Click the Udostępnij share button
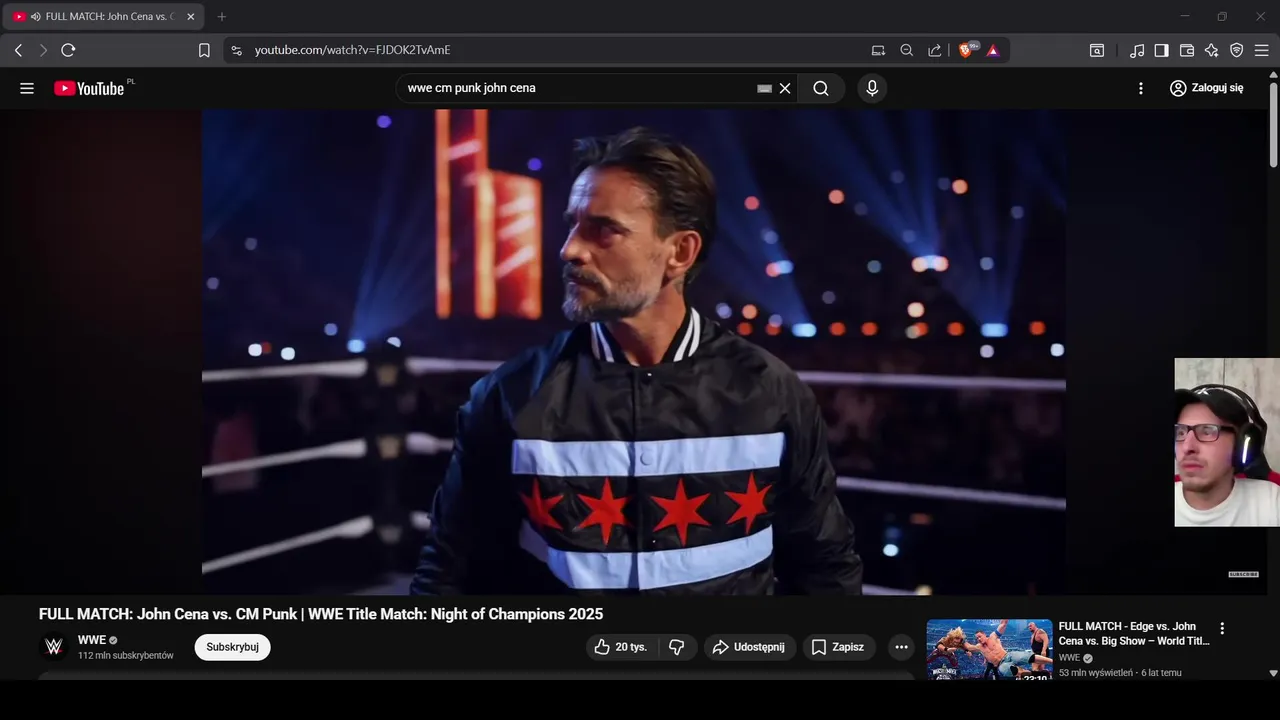1280x720 pixels. point(750,647)
